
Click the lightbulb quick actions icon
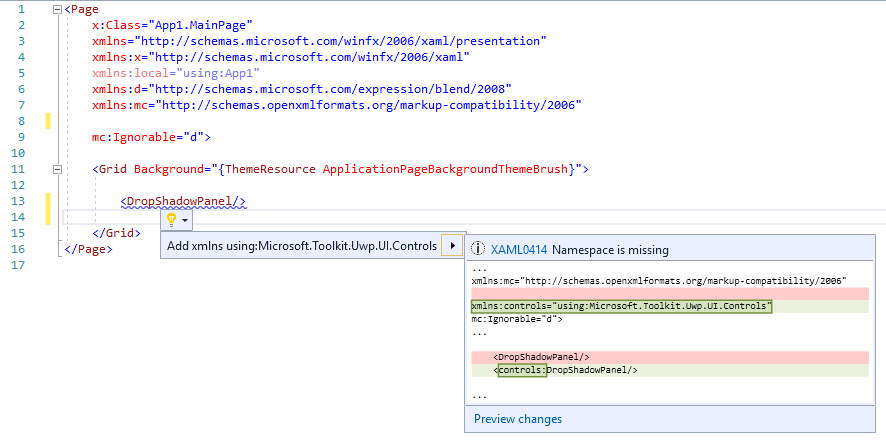point(171,218)
